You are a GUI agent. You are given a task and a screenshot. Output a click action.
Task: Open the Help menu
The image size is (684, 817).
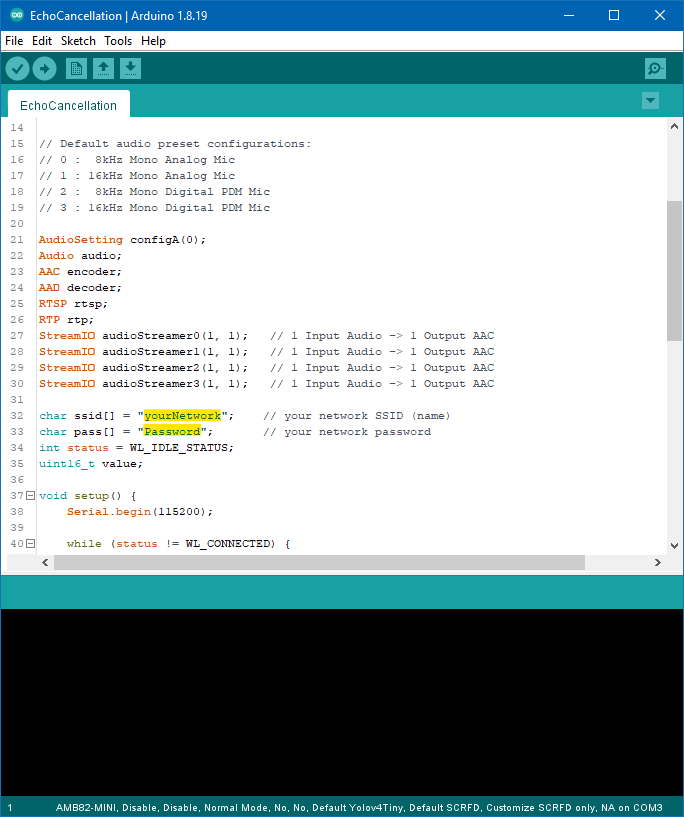[x=153, y=41]
